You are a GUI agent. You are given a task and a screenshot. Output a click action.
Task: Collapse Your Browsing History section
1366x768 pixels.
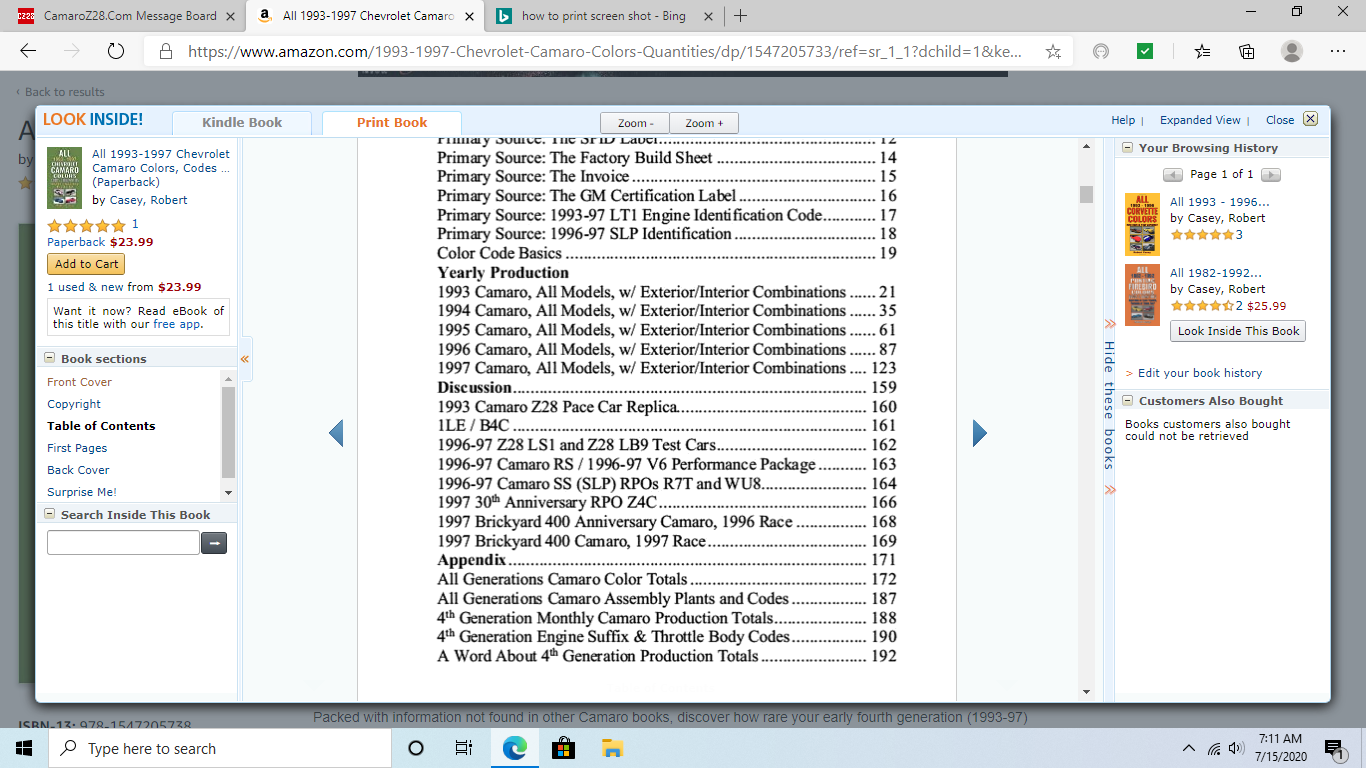point(1127,148)
